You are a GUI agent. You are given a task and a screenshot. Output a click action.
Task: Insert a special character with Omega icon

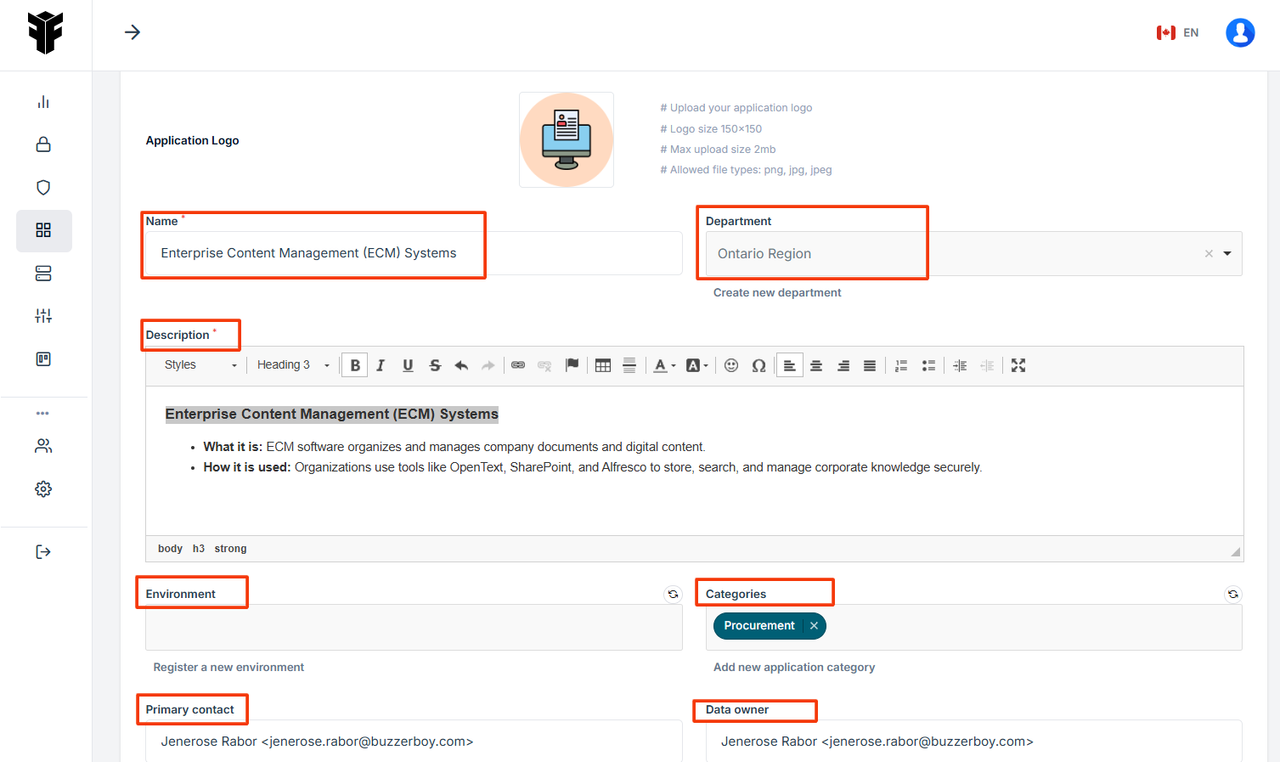[x=759, y=366]
